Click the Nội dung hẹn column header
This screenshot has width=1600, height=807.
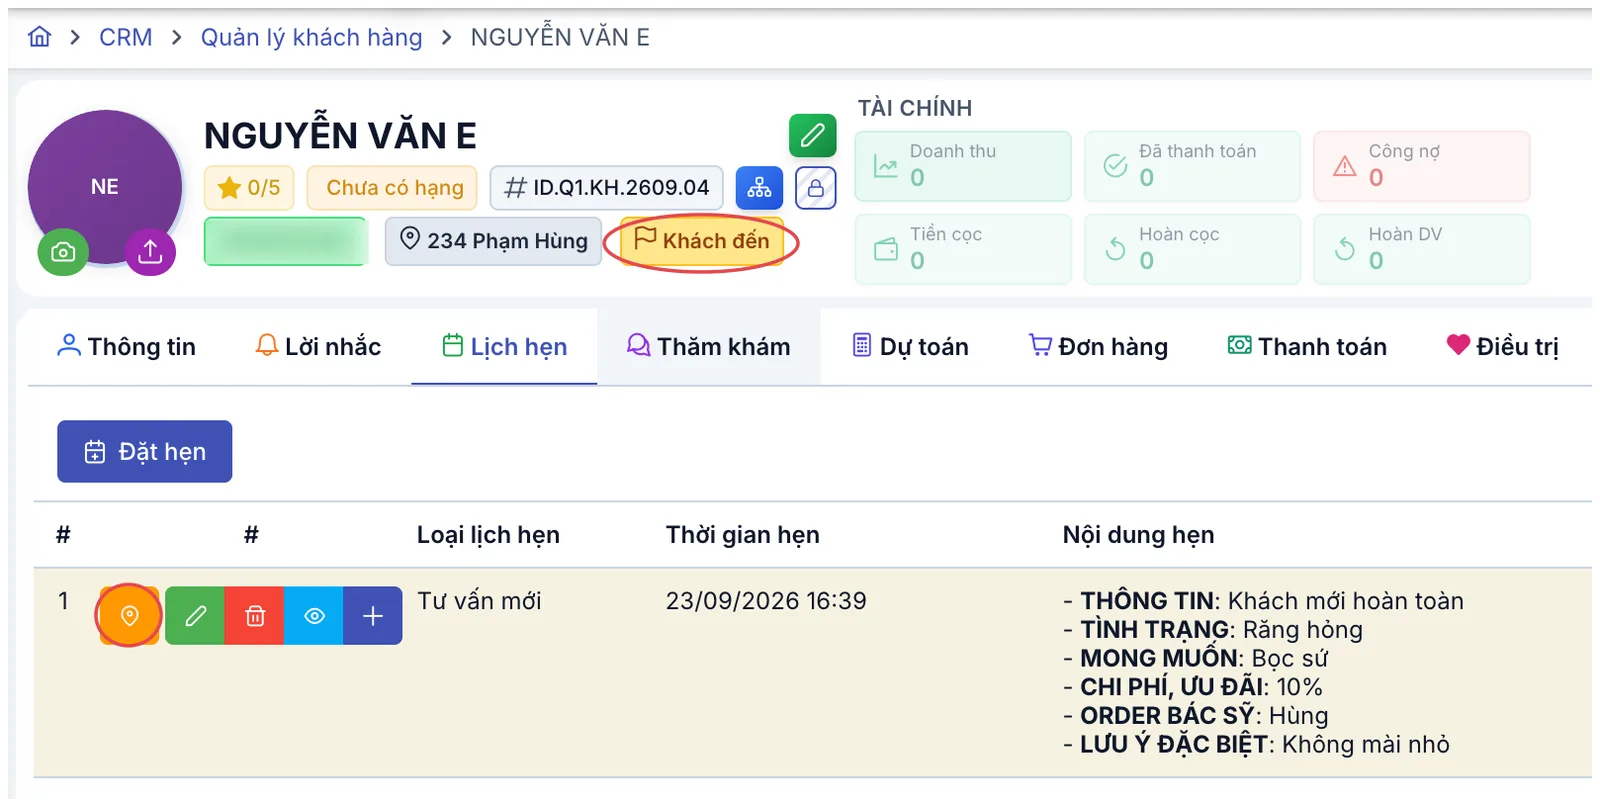1138,535
